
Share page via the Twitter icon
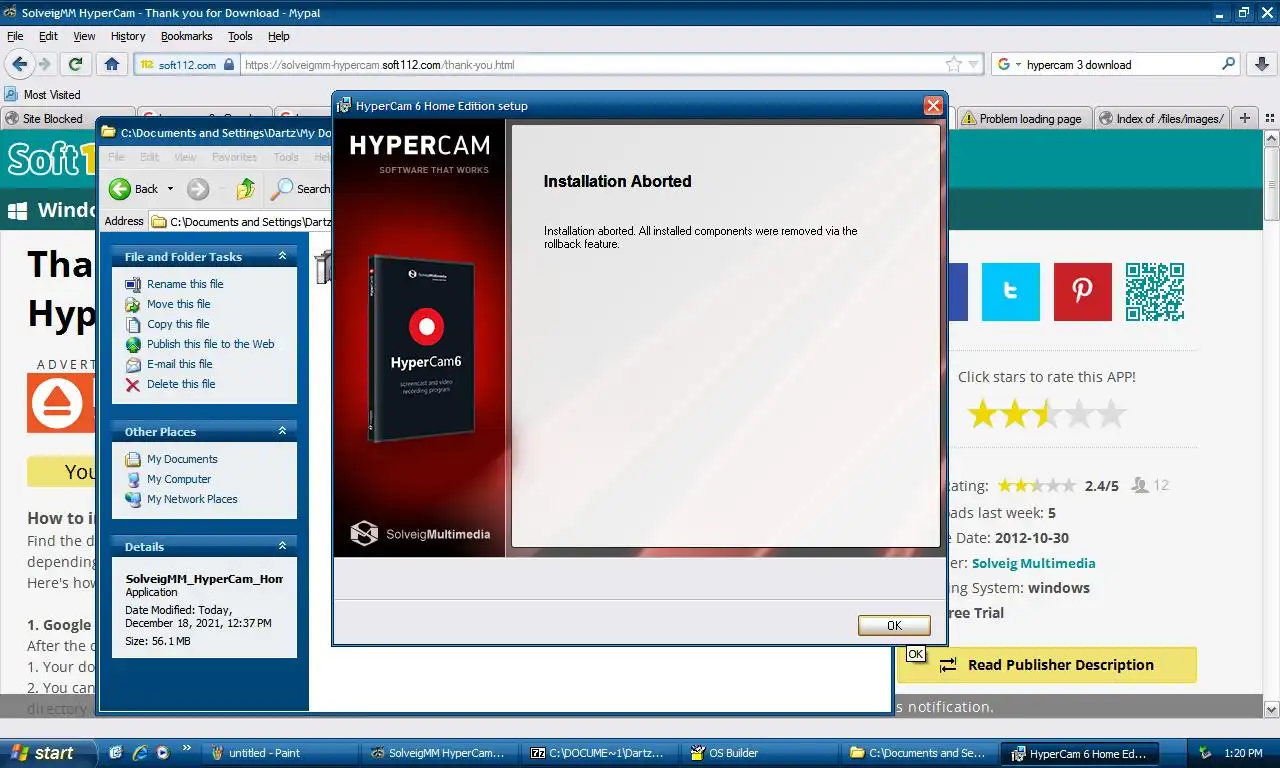coord(1011,292)
